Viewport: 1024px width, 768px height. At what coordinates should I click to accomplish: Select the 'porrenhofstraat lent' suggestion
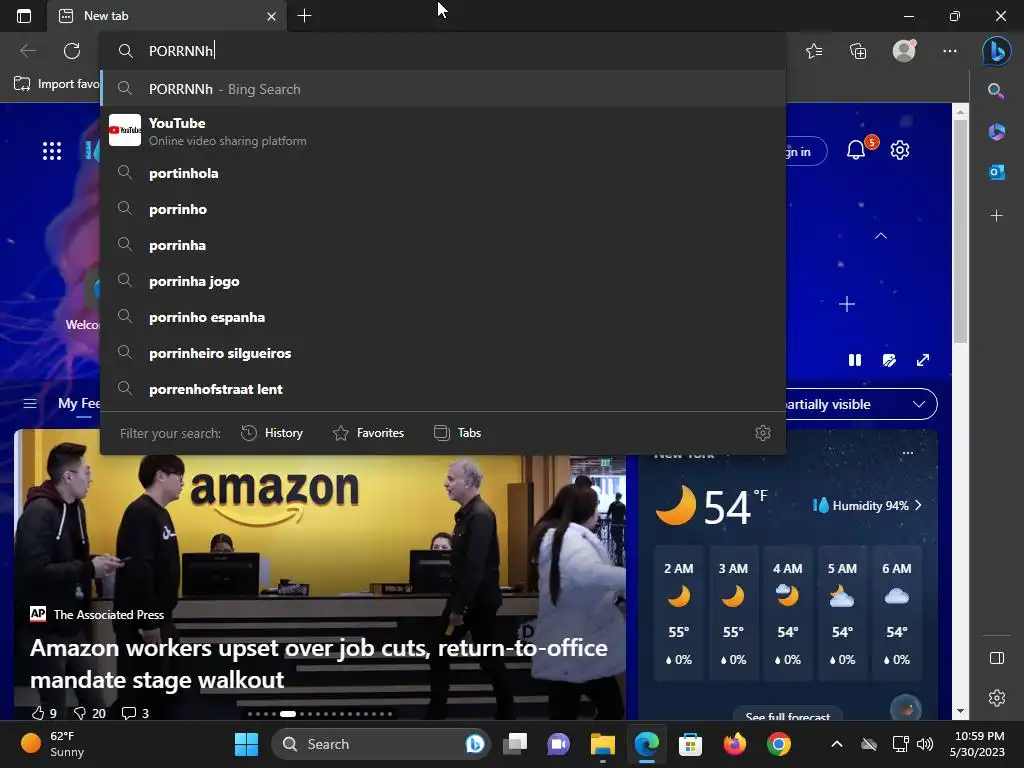(x=443, y=389)
